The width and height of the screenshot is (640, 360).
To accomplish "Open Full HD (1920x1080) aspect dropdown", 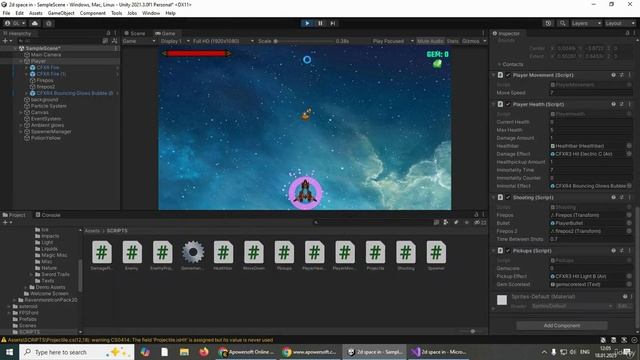I will (x=223, y=41).
